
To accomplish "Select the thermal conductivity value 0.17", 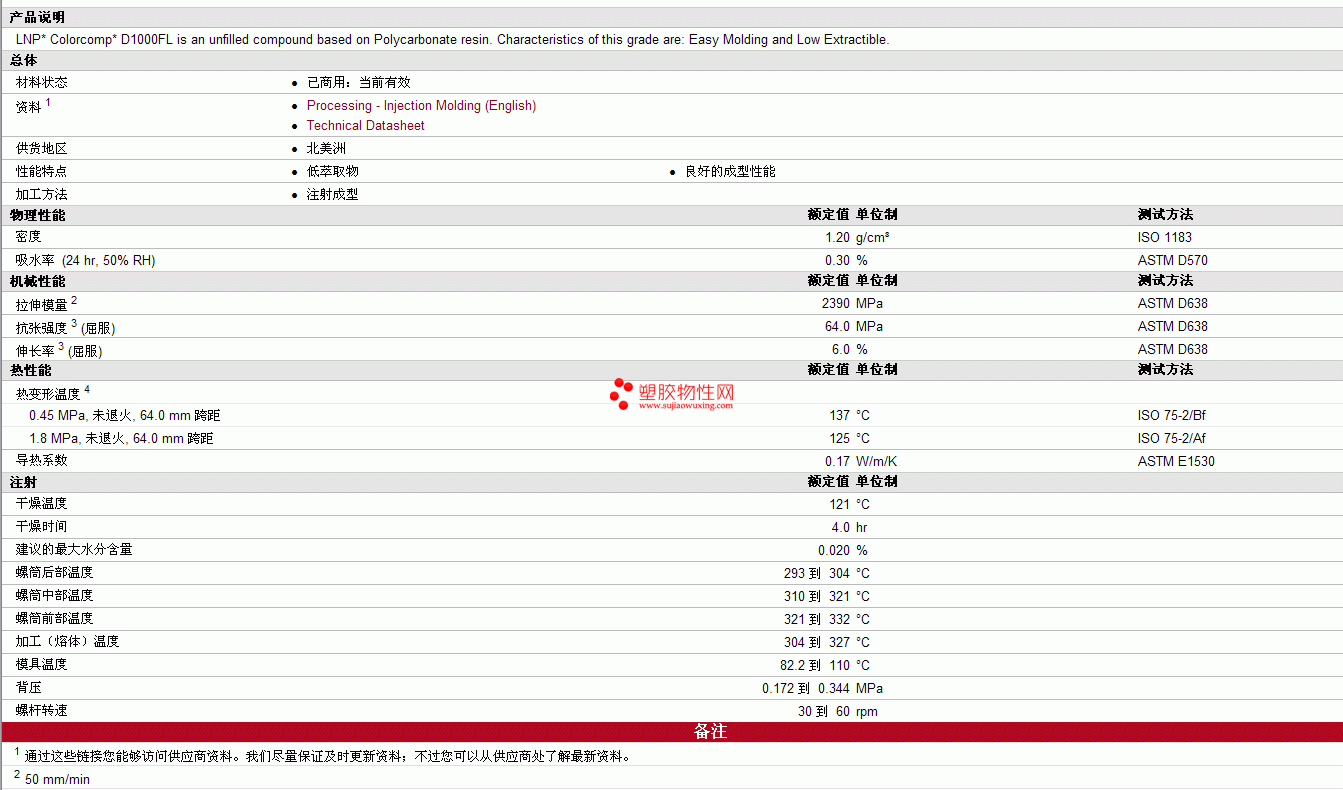I will [x=838, y=462].
